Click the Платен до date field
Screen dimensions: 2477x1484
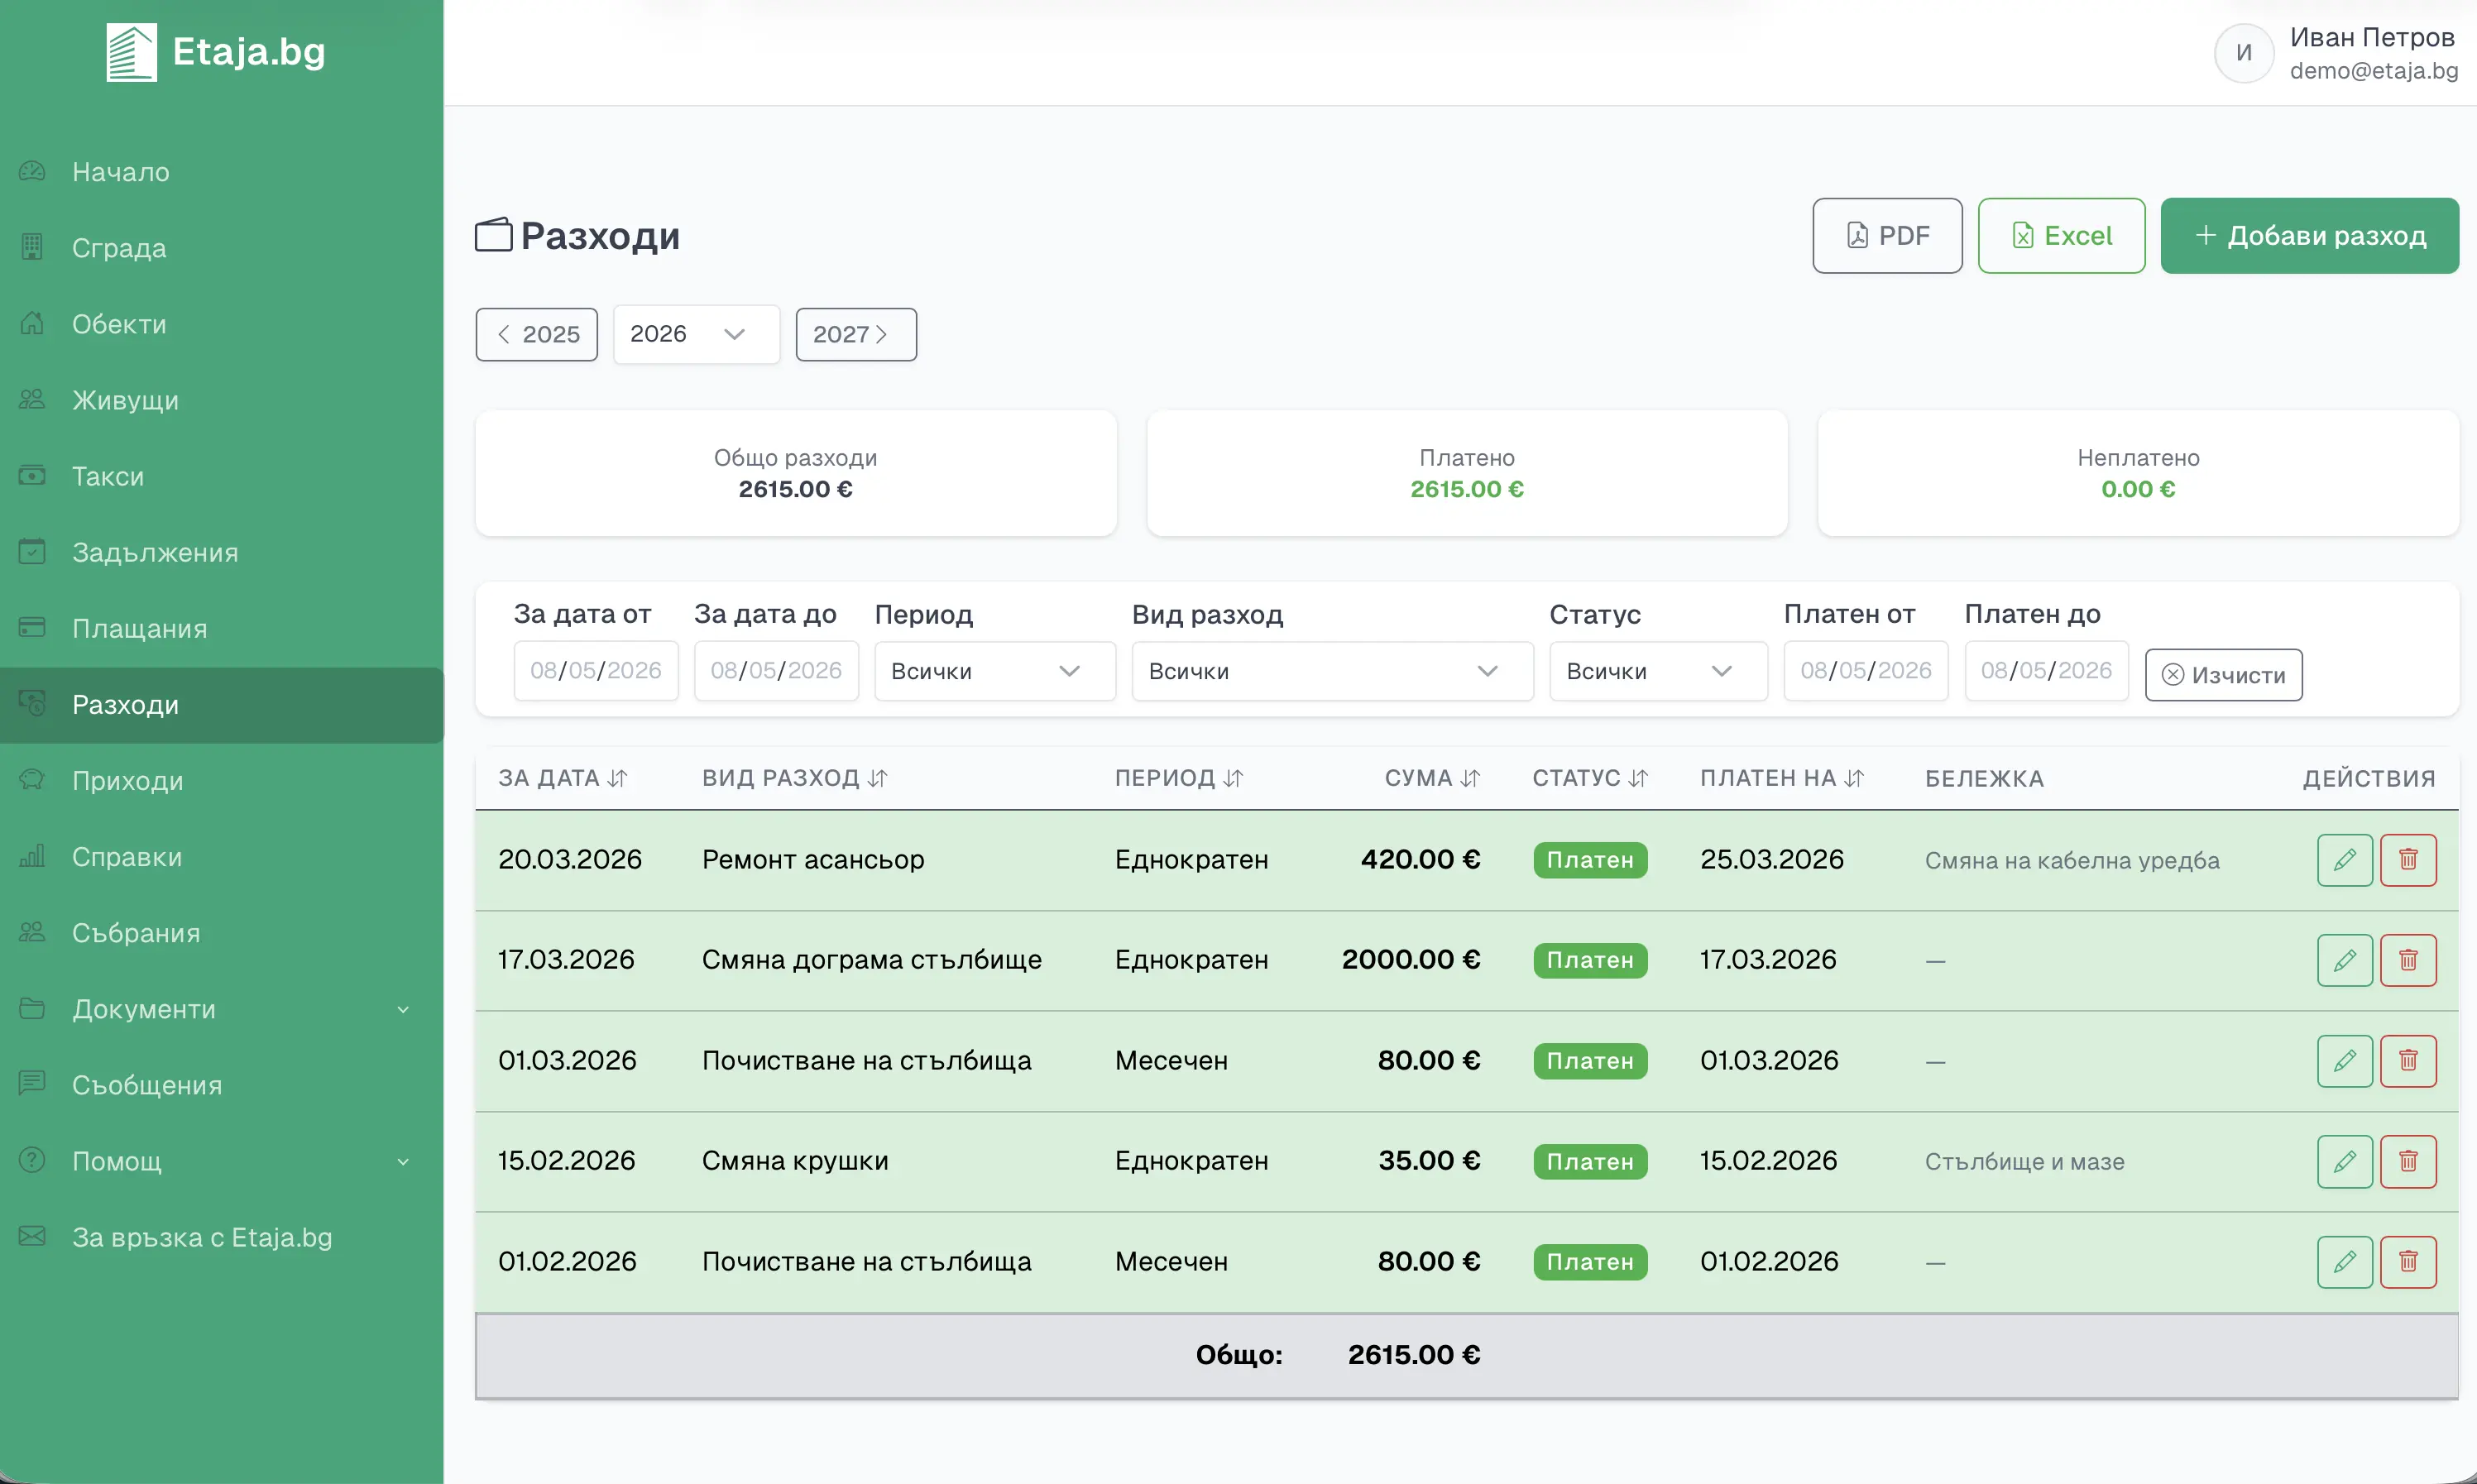pyautogui.click(x=2046, y=670)
